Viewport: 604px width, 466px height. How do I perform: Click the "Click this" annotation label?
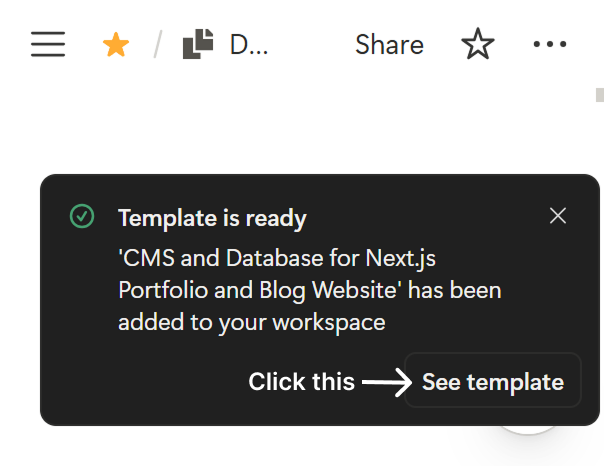[x=301, y=382]
